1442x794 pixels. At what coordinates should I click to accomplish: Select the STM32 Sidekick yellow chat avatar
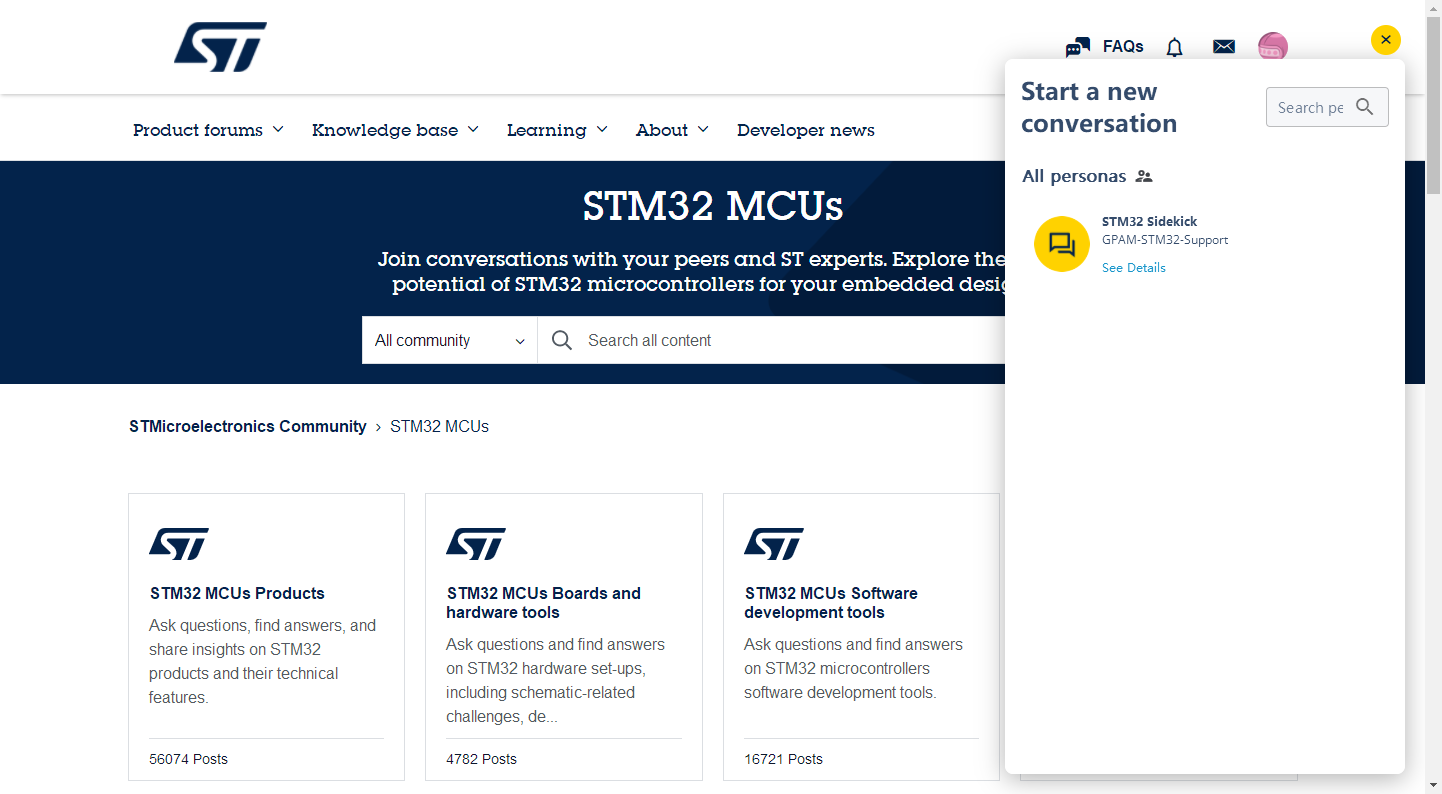pos(1062,244)
